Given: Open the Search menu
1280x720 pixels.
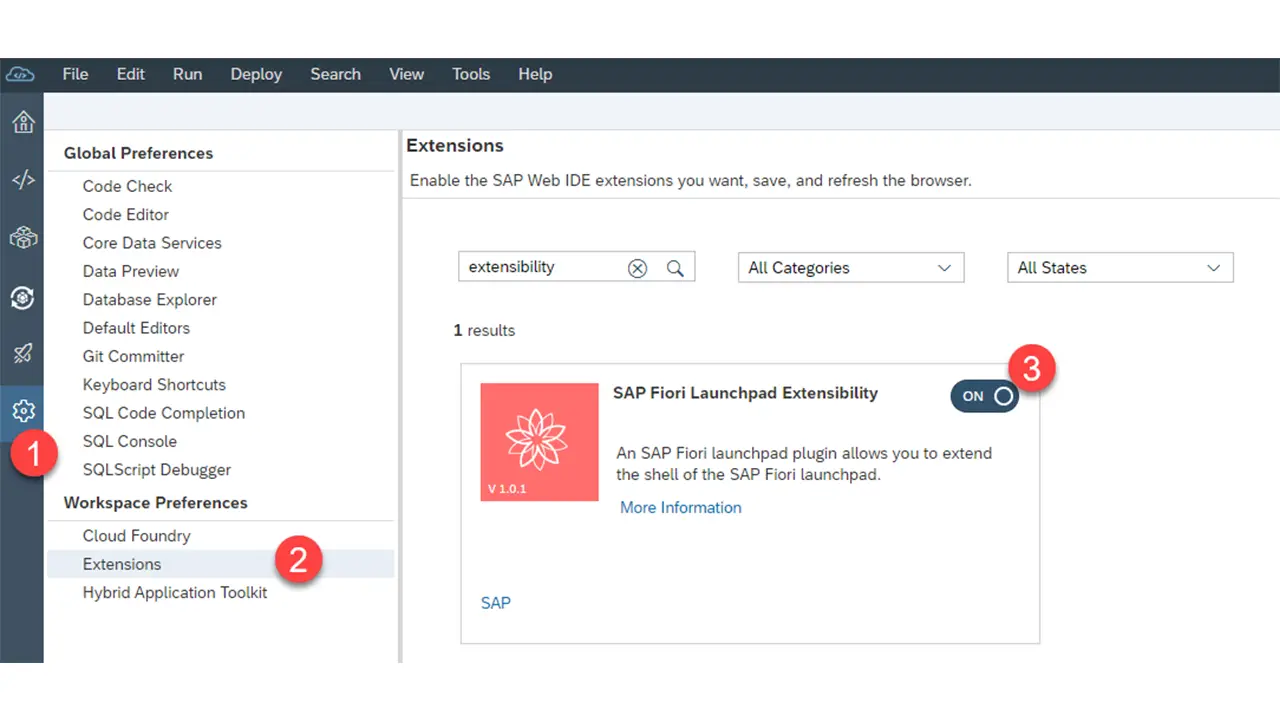Looking at the screenshot, I should pyautogui.click(x=335, y=74).
